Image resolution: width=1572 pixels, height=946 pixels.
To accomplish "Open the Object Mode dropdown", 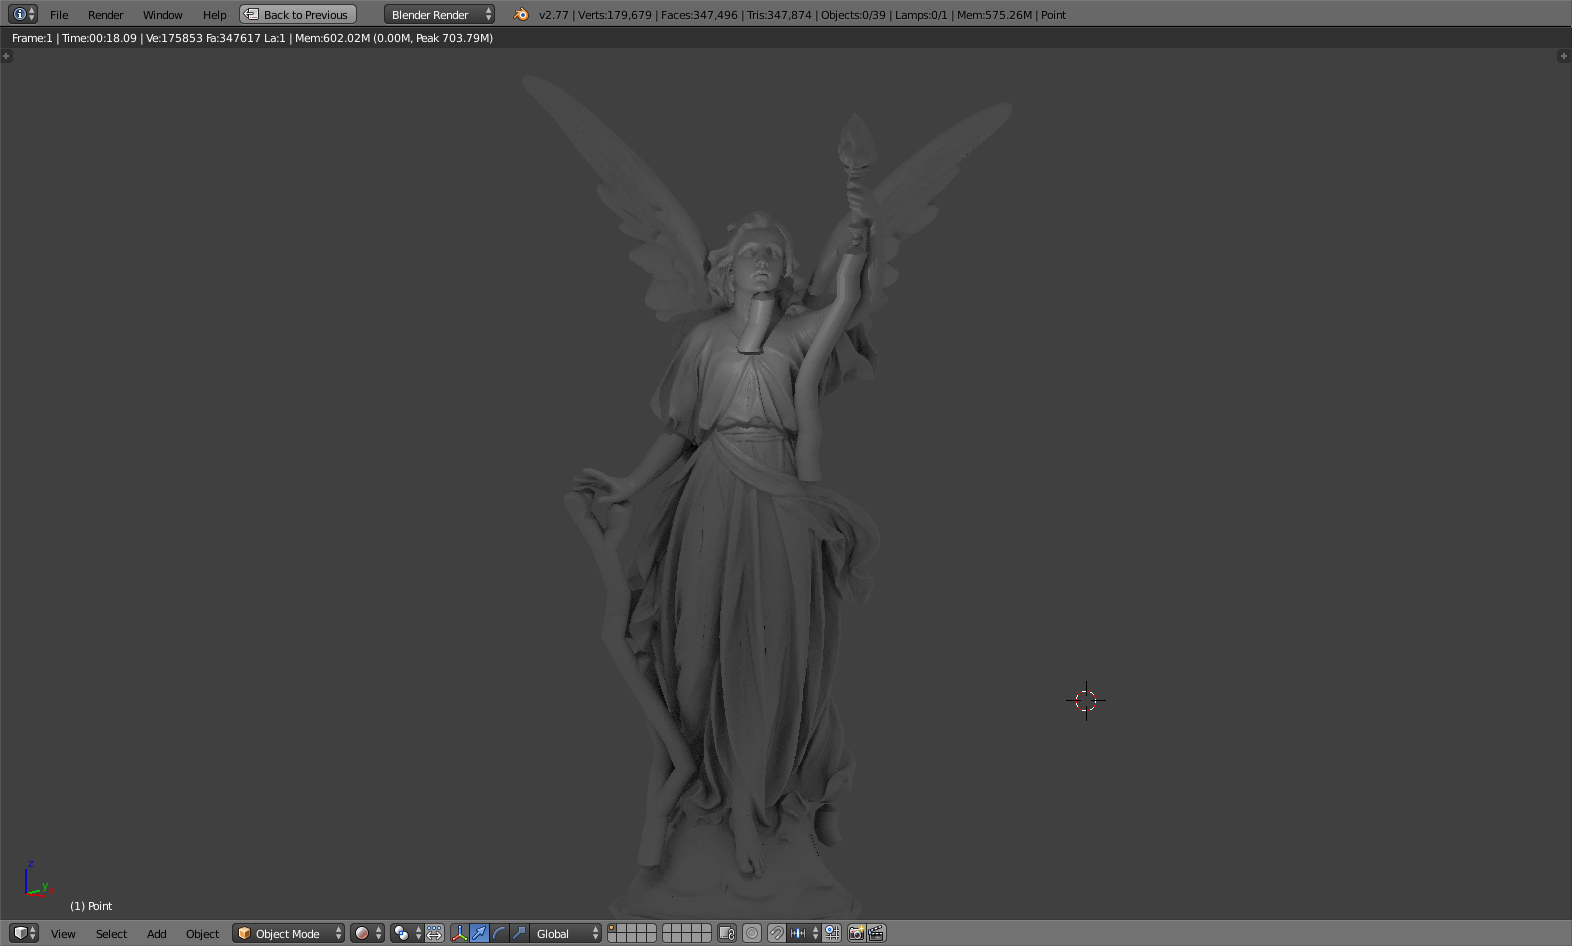I will tap(289, 933).
